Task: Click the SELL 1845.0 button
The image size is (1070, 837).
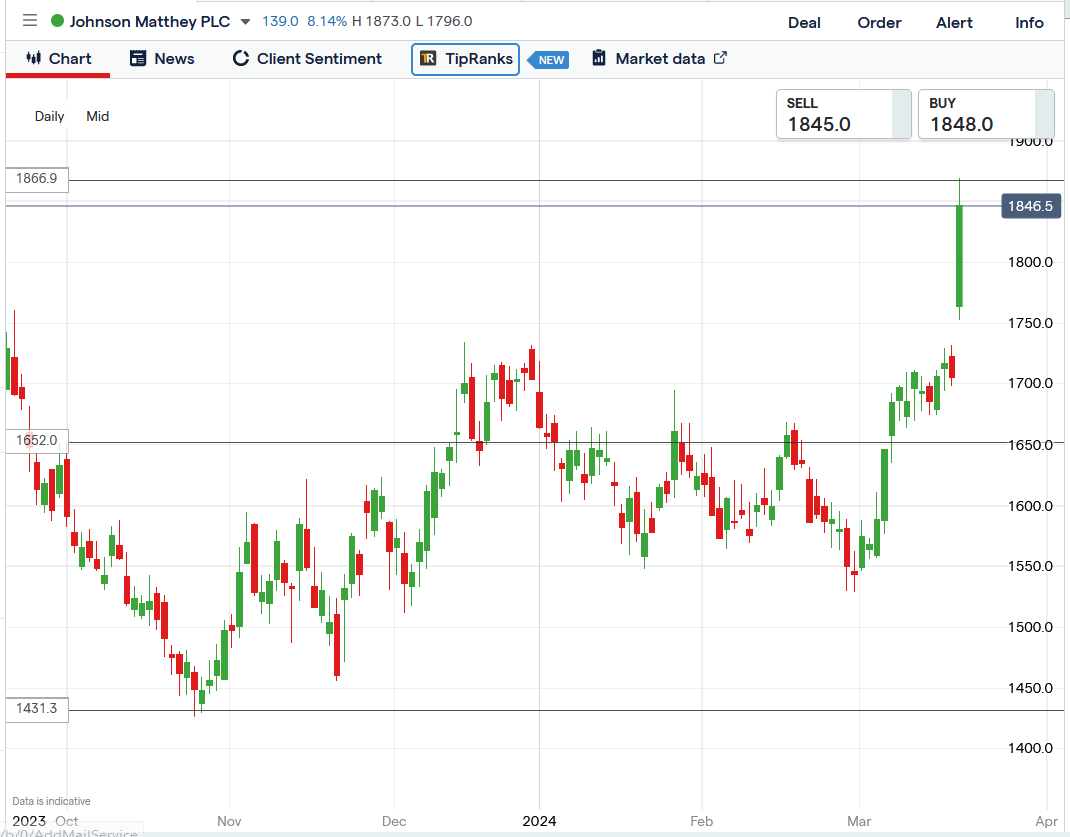Action: point(843,114)
